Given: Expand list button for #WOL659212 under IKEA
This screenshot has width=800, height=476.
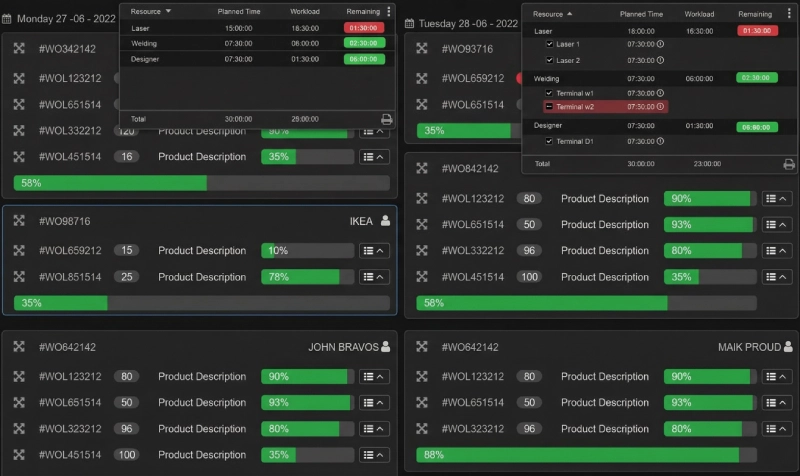Looking at the screenshot, I should pos(374,251).
